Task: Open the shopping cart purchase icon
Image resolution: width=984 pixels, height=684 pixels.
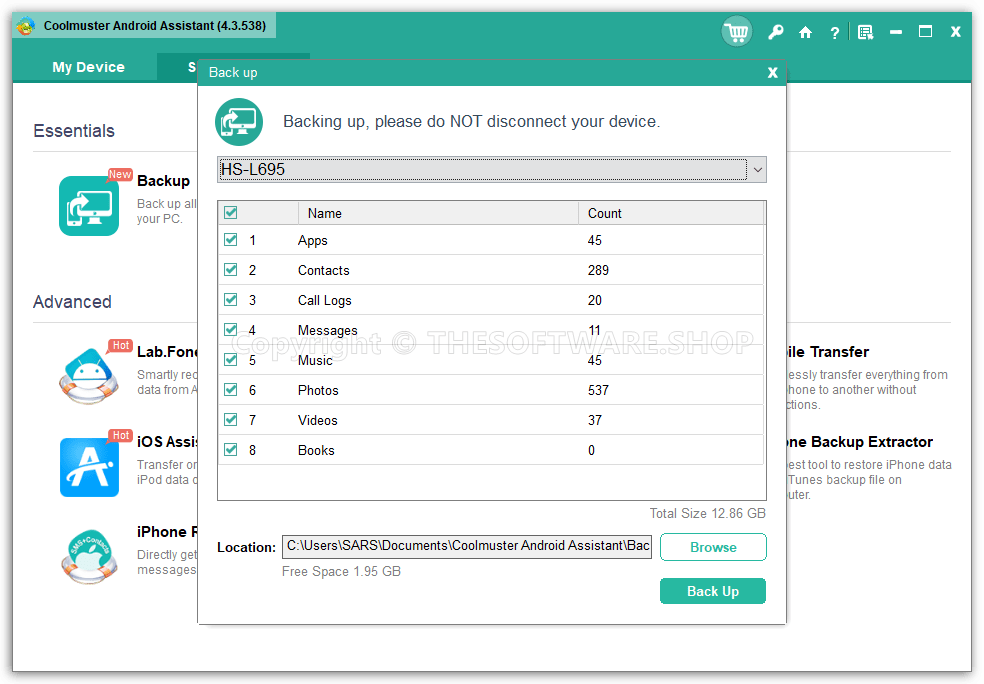Action: pos(737,31)
